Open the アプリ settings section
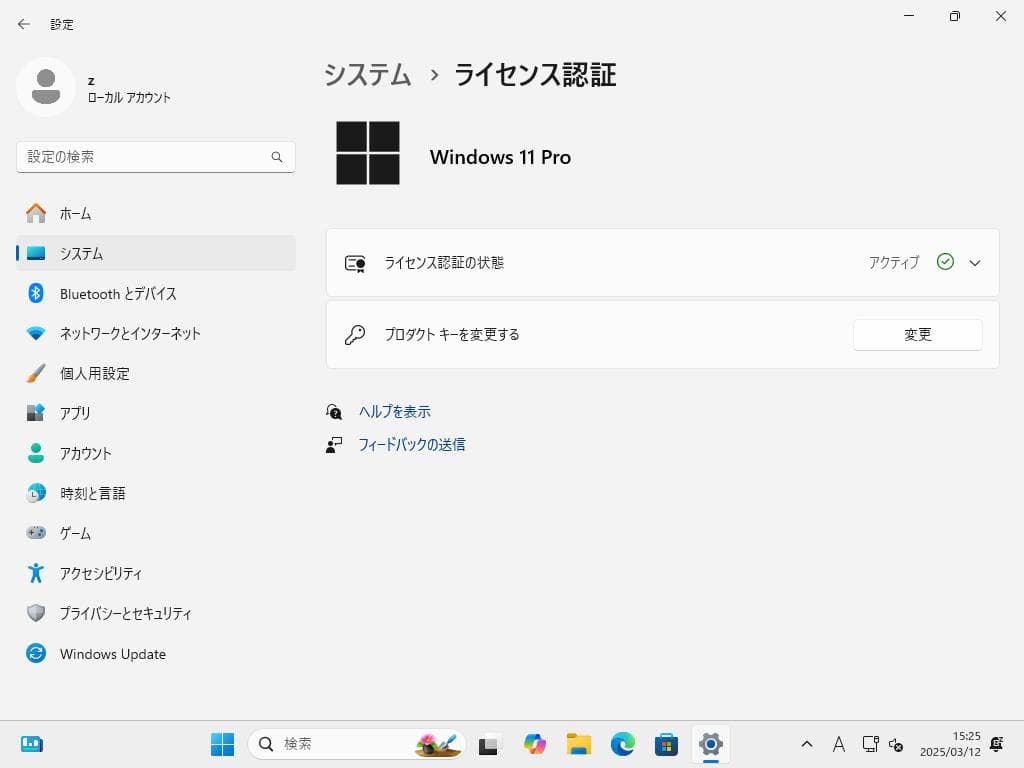The image size is (1024, 768). [x=77, y=413]
